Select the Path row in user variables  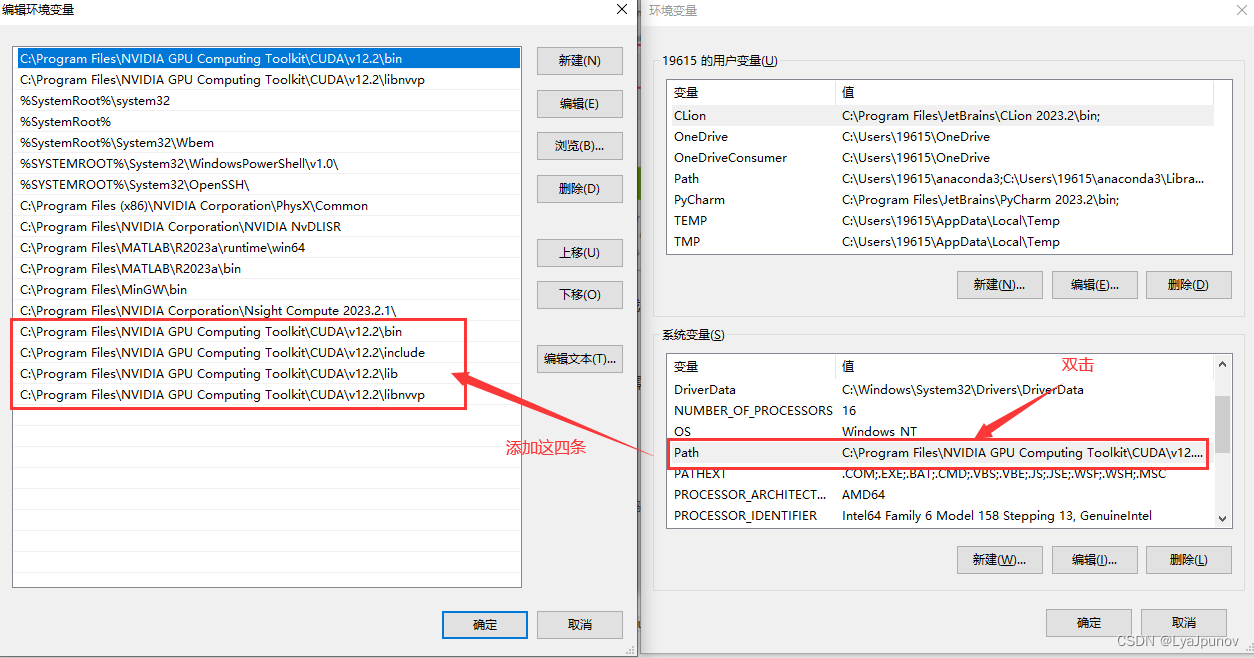tap(941, 179)
